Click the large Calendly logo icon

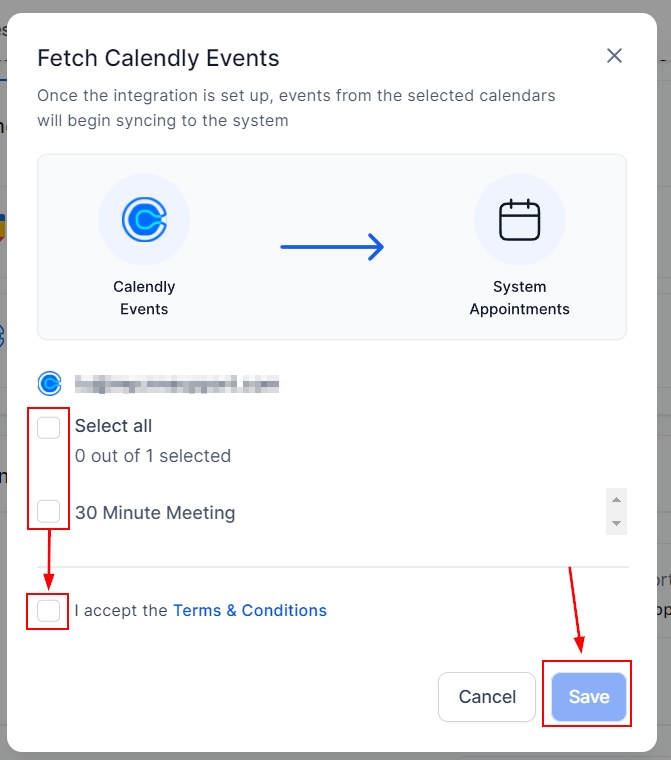[144, 220]
